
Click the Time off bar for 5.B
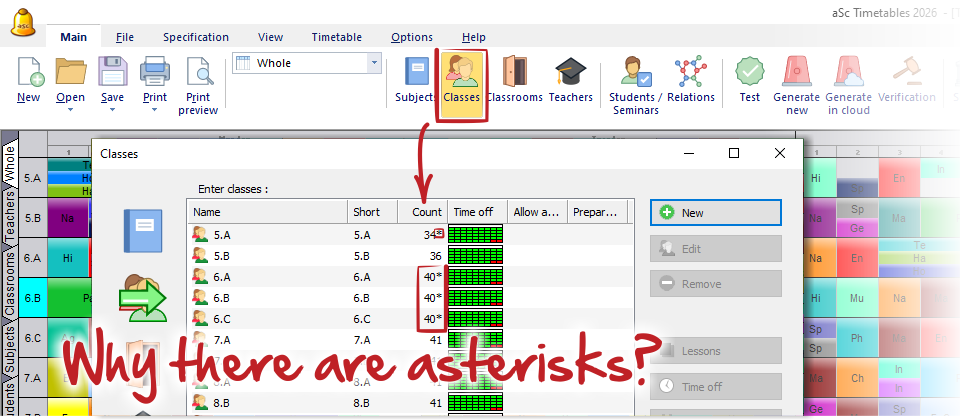pyautogui.click(x=475, y=255)
